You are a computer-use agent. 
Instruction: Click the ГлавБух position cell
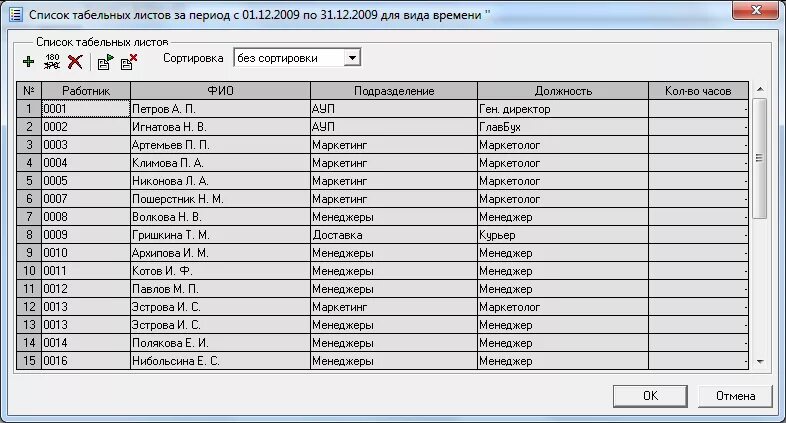click(563, 127)
